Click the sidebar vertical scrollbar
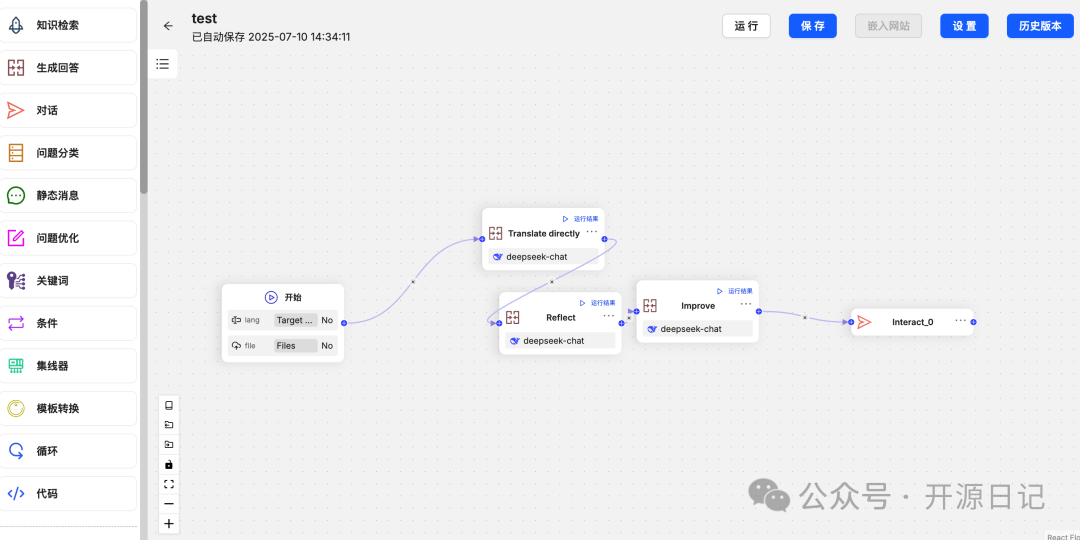Screen dimensions: 1080x540 tap(143, 96)
